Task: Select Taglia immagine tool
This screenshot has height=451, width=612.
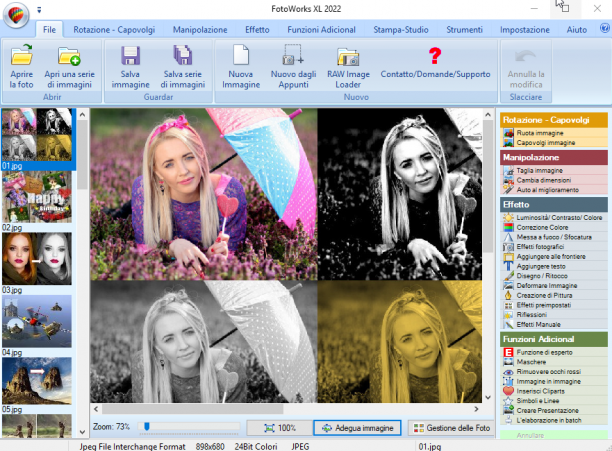Action: pos(554,170)
